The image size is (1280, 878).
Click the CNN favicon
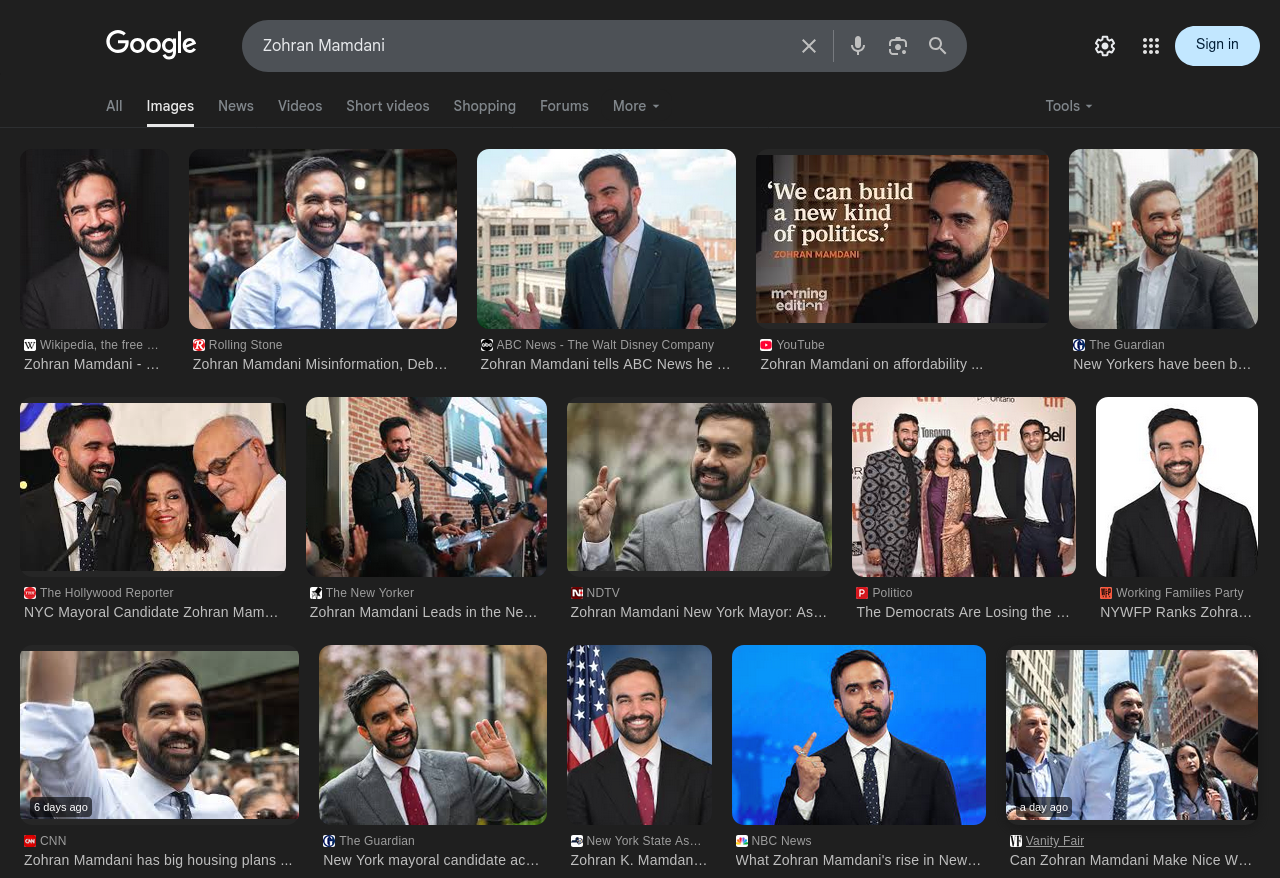coord(30,841)
